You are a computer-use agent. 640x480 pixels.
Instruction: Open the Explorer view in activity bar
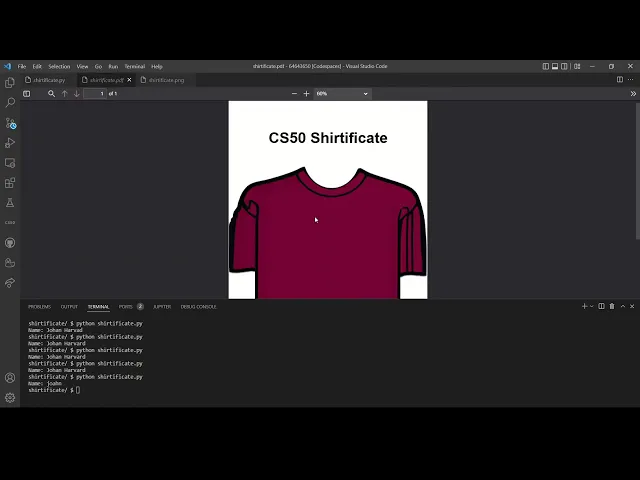coord(10,82)
